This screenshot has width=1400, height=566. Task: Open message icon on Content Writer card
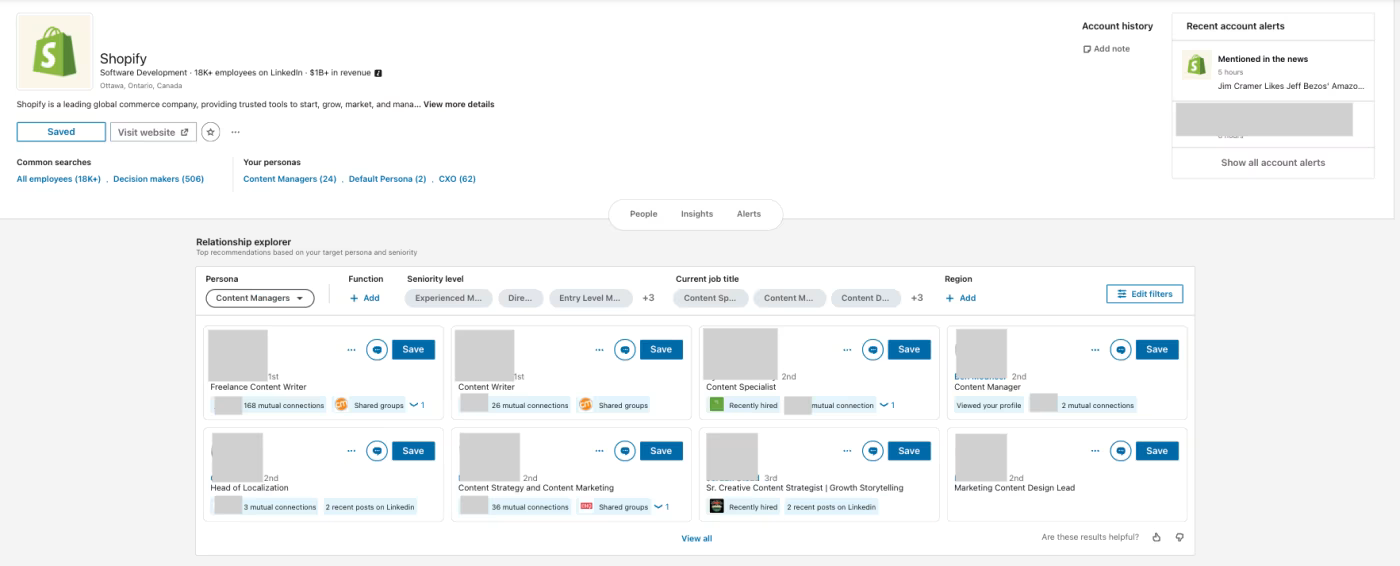click(x=625, y=350)
